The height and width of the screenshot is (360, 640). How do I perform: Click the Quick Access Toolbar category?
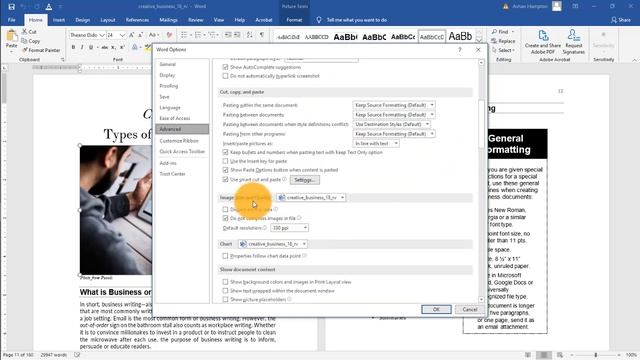pos(182,151)
